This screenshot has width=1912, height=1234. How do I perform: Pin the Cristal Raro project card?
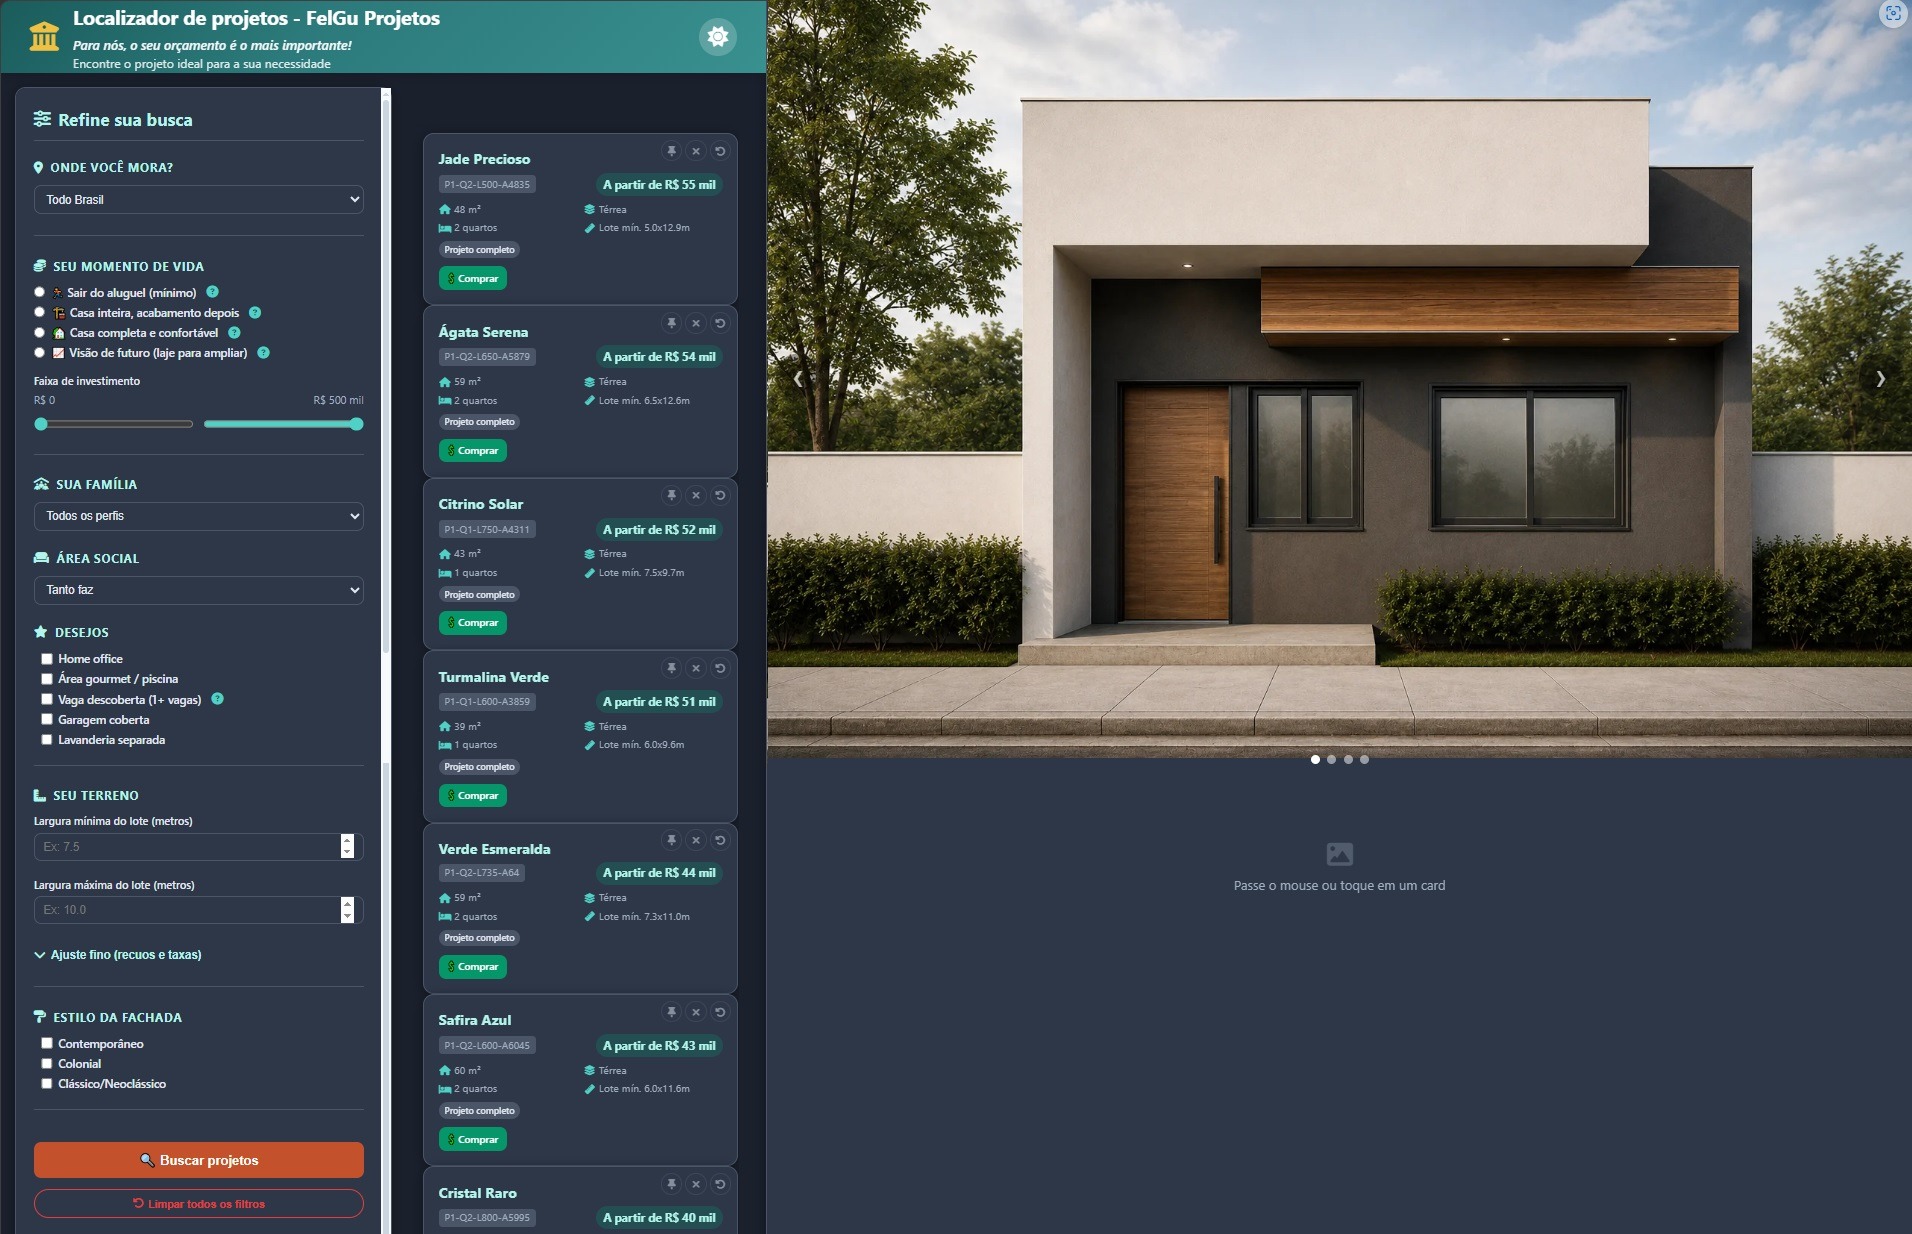672,1184
